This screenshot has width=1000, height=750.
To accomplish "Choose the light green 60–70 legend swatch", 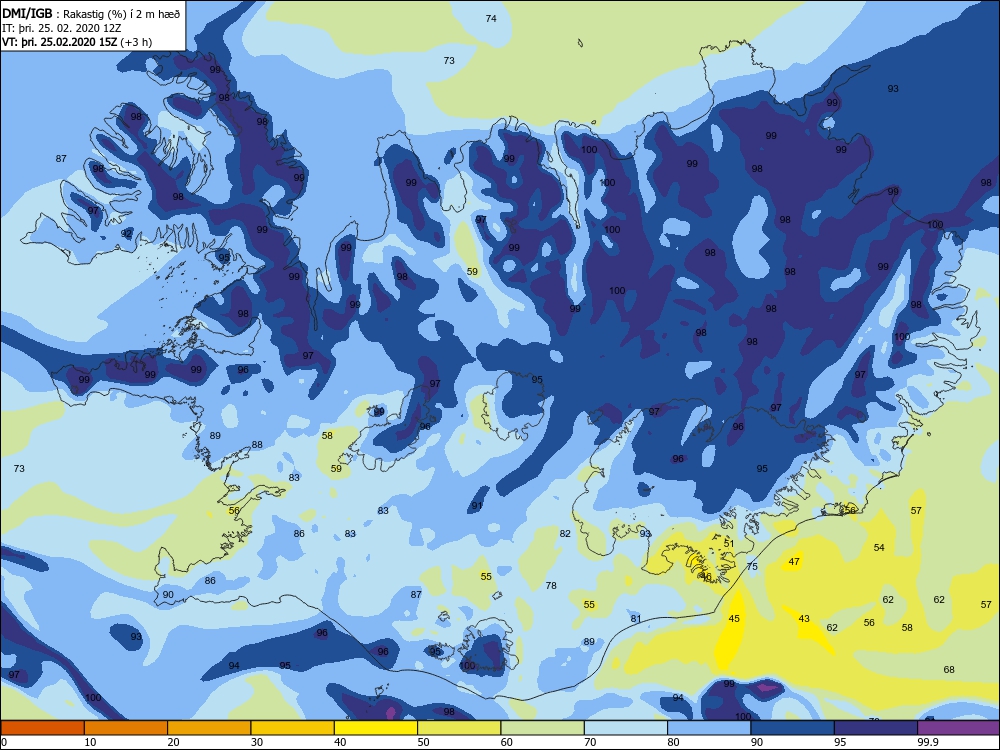I will (543, 728).
